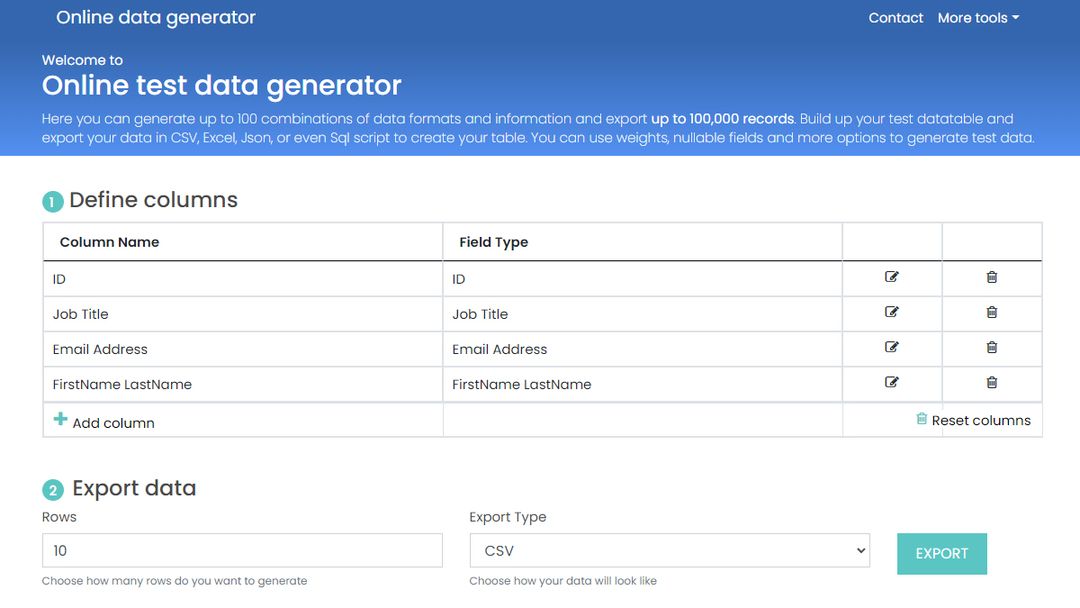This screenshot has width=1080, height=608.
Task: Click Add column text label
Action: pos(113,422)
